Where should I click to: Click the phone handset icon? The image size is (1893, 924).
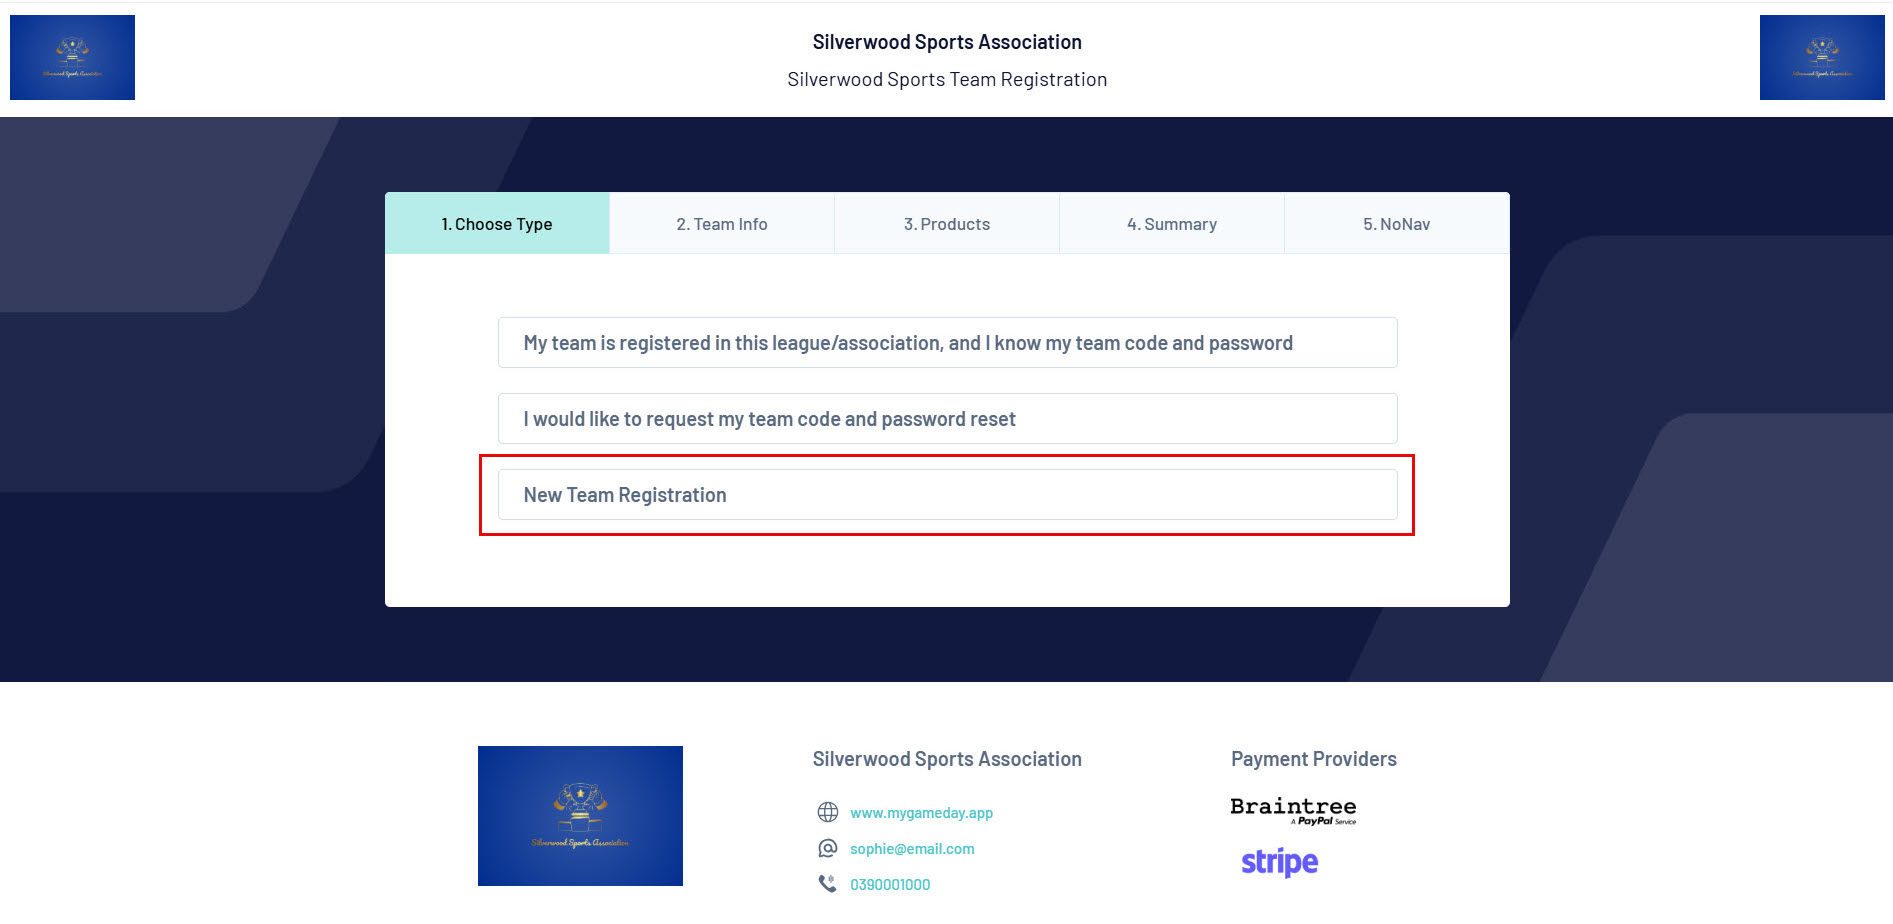tap(828, 884)
